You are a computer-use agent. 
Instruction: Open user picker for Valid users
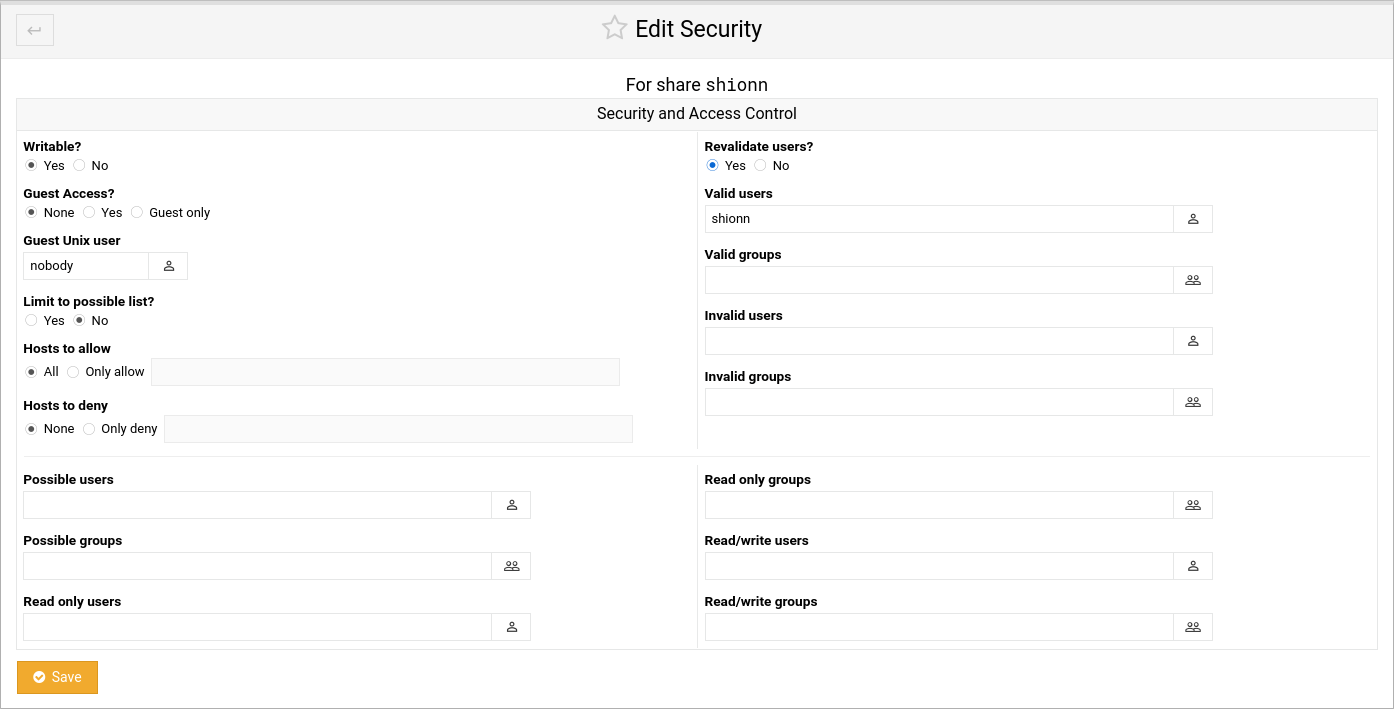1193,219
